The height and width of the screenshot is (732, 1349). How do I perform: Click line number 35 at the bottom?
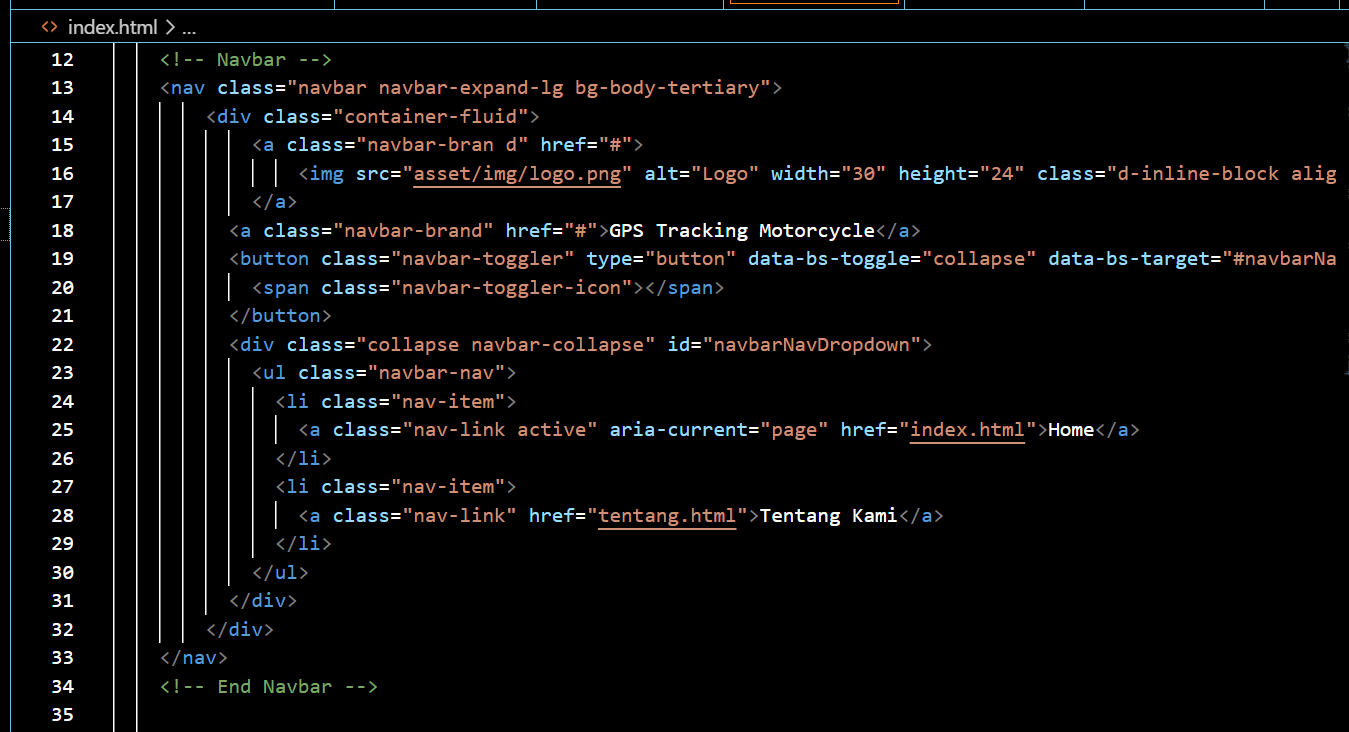pos(62,715)
